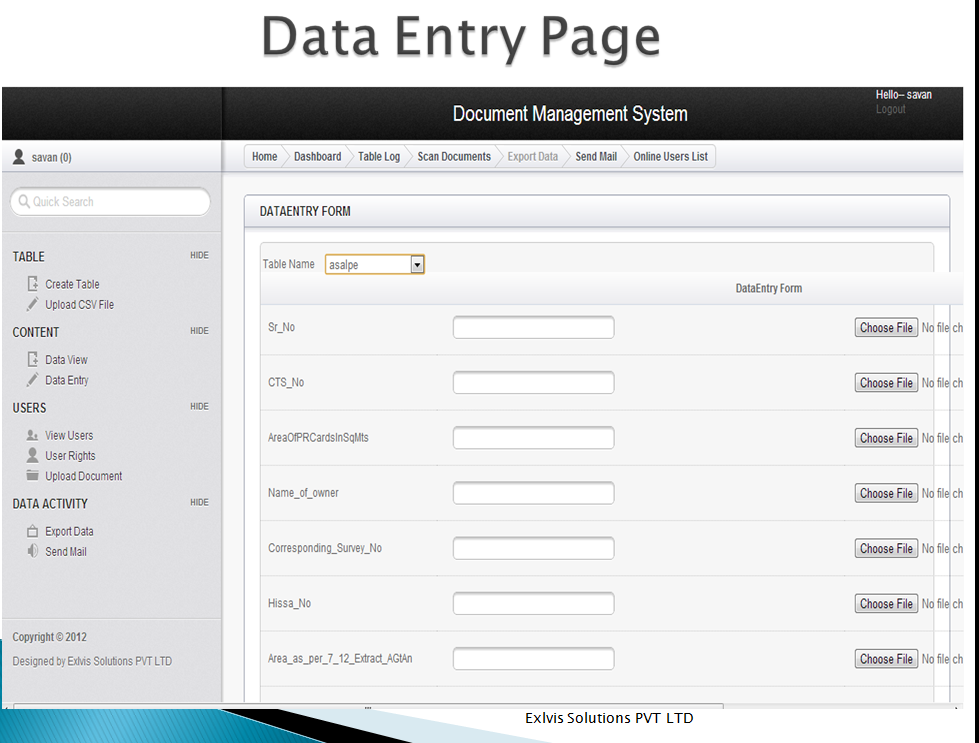The width and height of the screenshot is (979, 743).
Task: Click the Create Table page icon
Action: 33,284
